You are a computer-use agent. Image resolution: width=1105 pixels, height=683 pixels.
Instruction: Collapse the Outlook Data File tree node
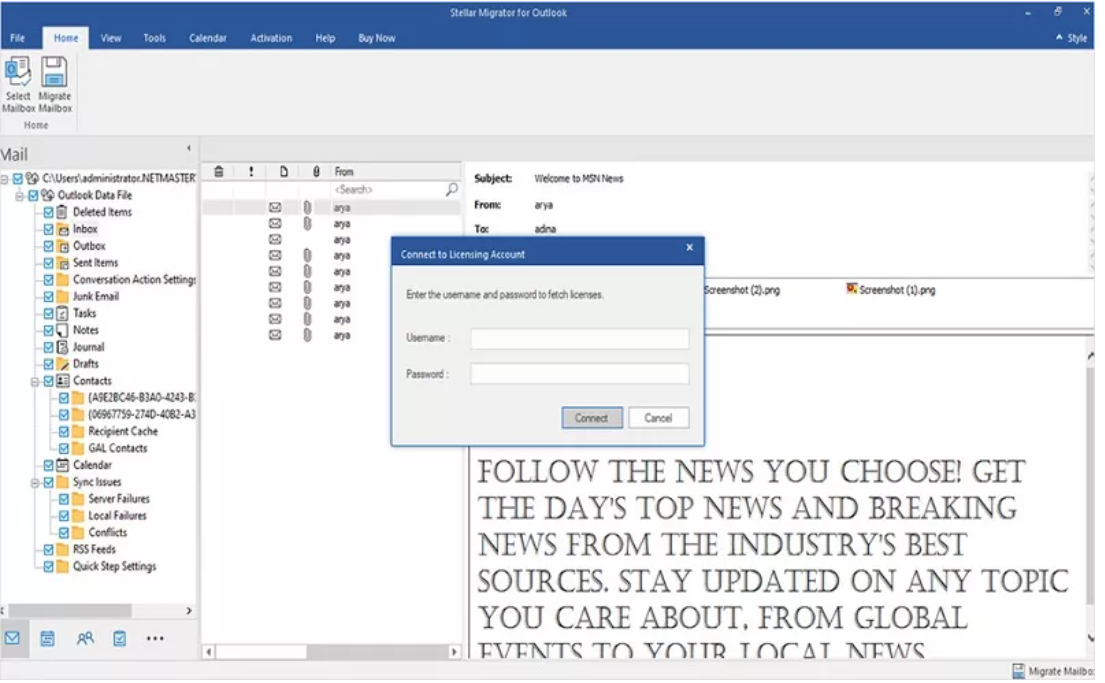[x=20, y=194]
